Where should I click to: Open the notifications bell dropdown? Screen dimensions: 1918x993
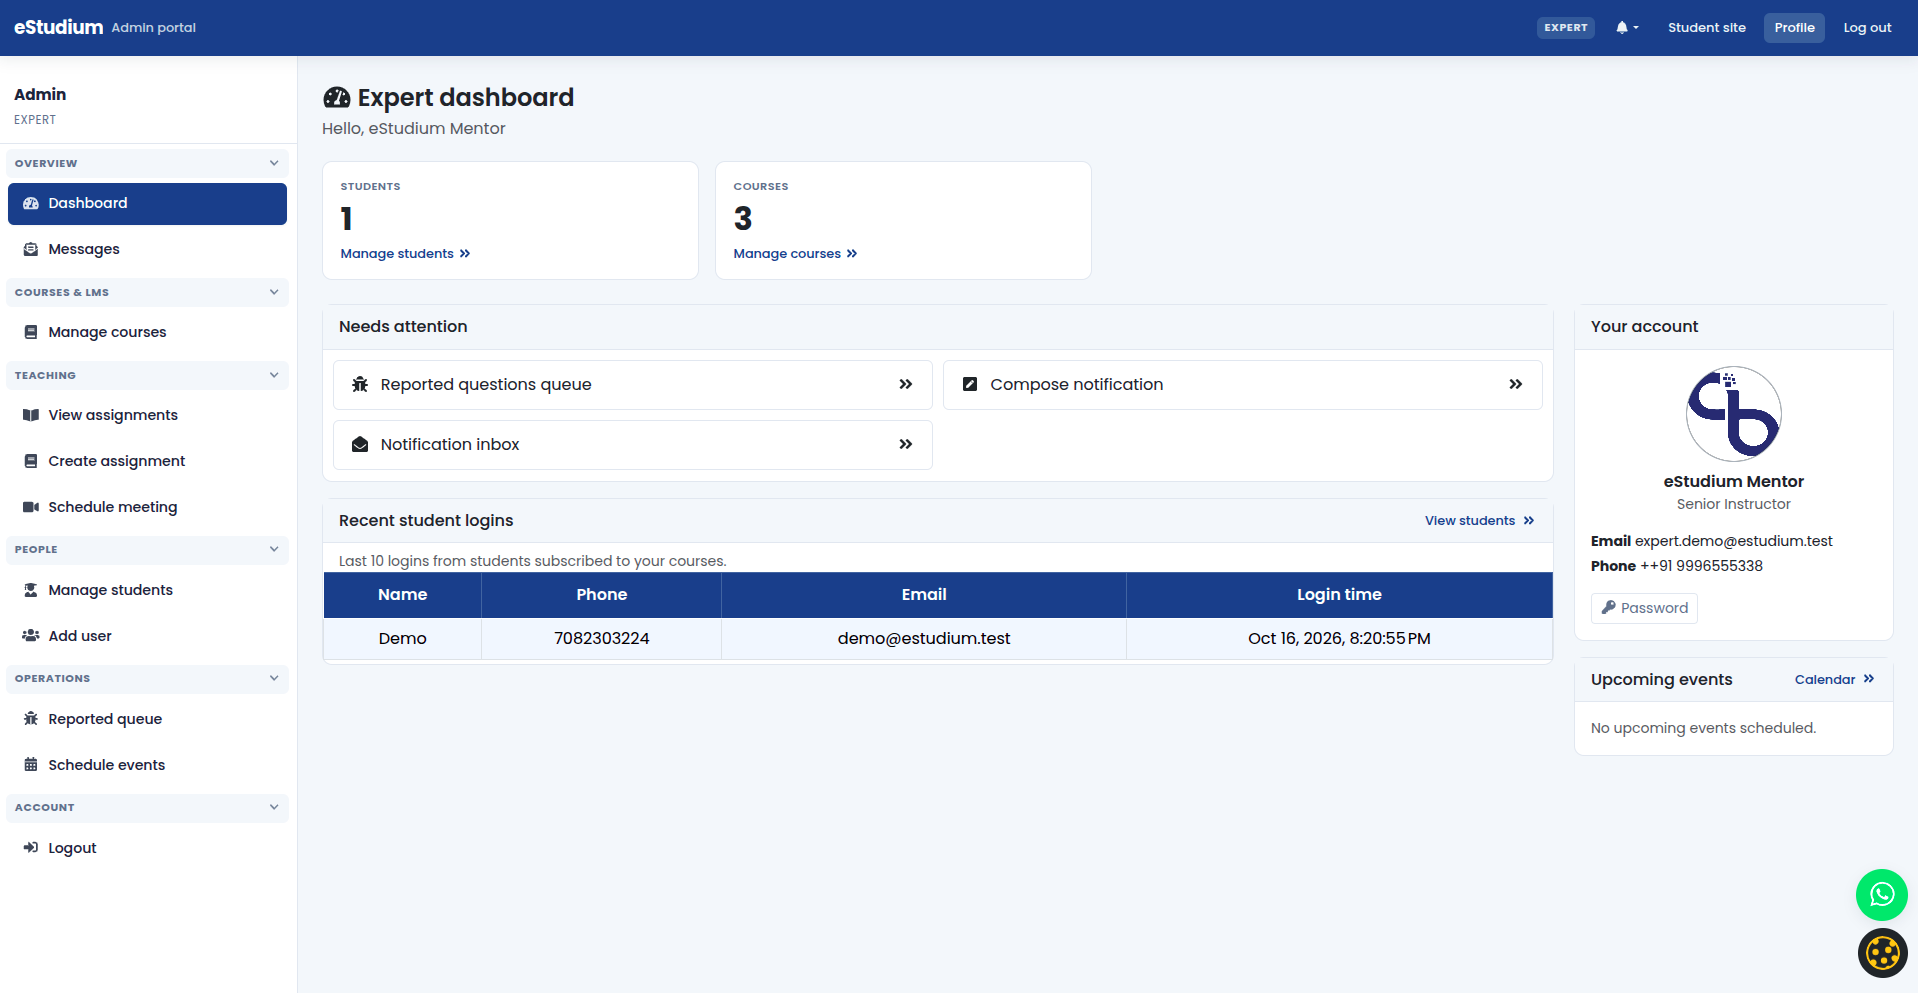tap(1627, 28)
